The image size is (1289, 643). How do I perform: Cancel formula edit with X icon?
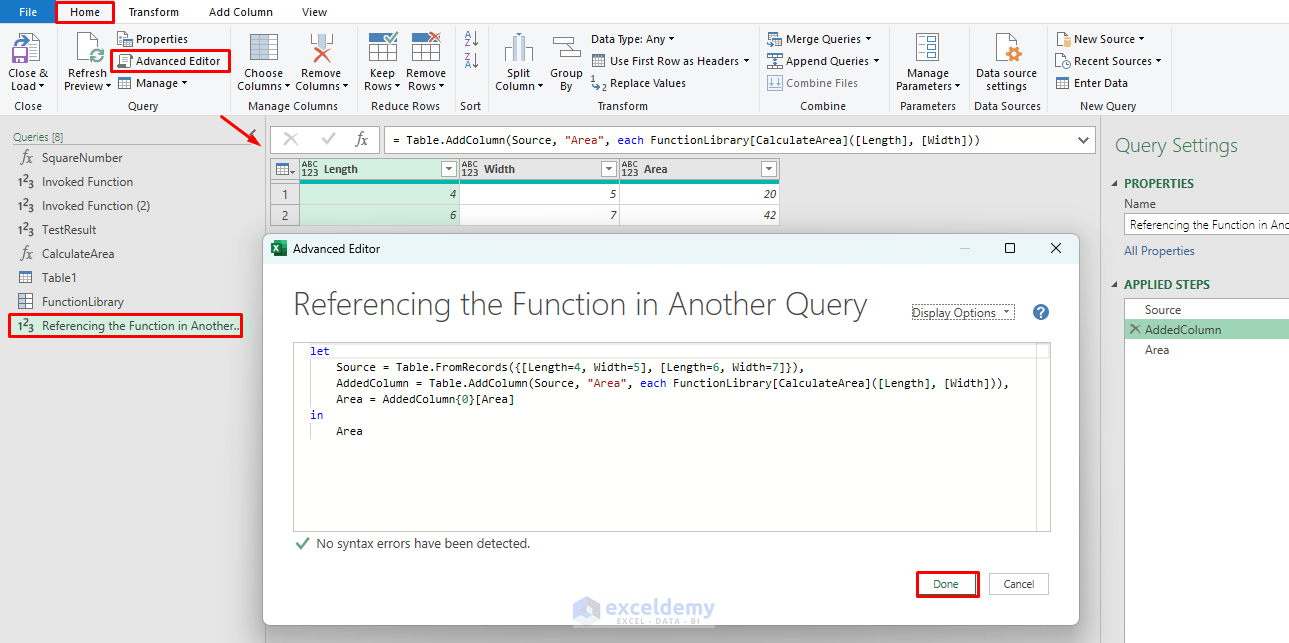291,140
